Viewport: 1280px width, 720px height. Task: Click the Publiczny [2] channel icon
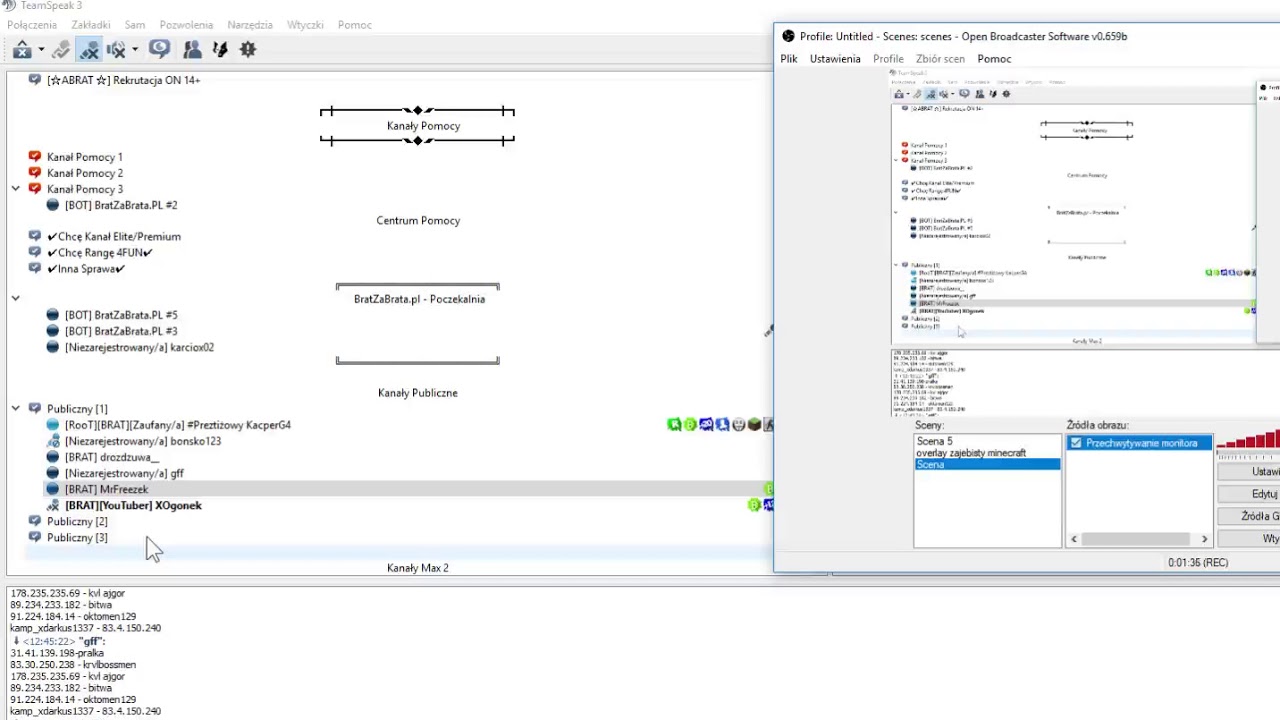pos(35,521)
